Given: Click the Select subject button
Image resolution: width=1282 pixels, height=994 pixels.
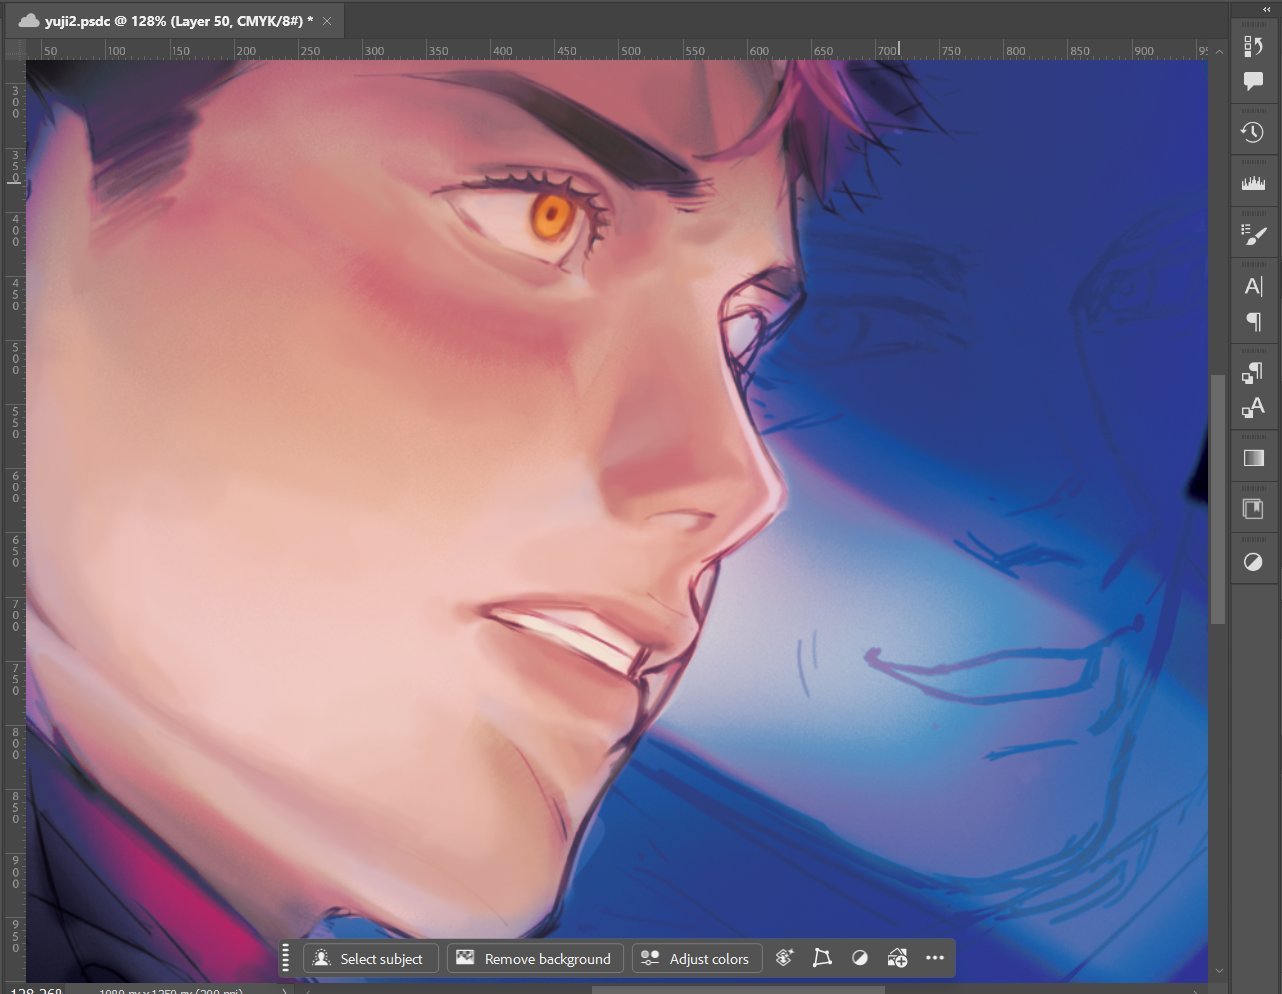Looking at the screenshot, I should [x=370, y=958].
